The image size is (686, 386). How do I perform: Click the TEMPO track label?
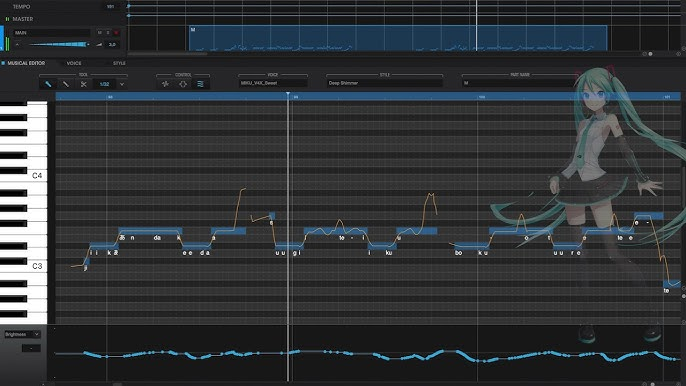pyautogui.click(x=21, y=7)
